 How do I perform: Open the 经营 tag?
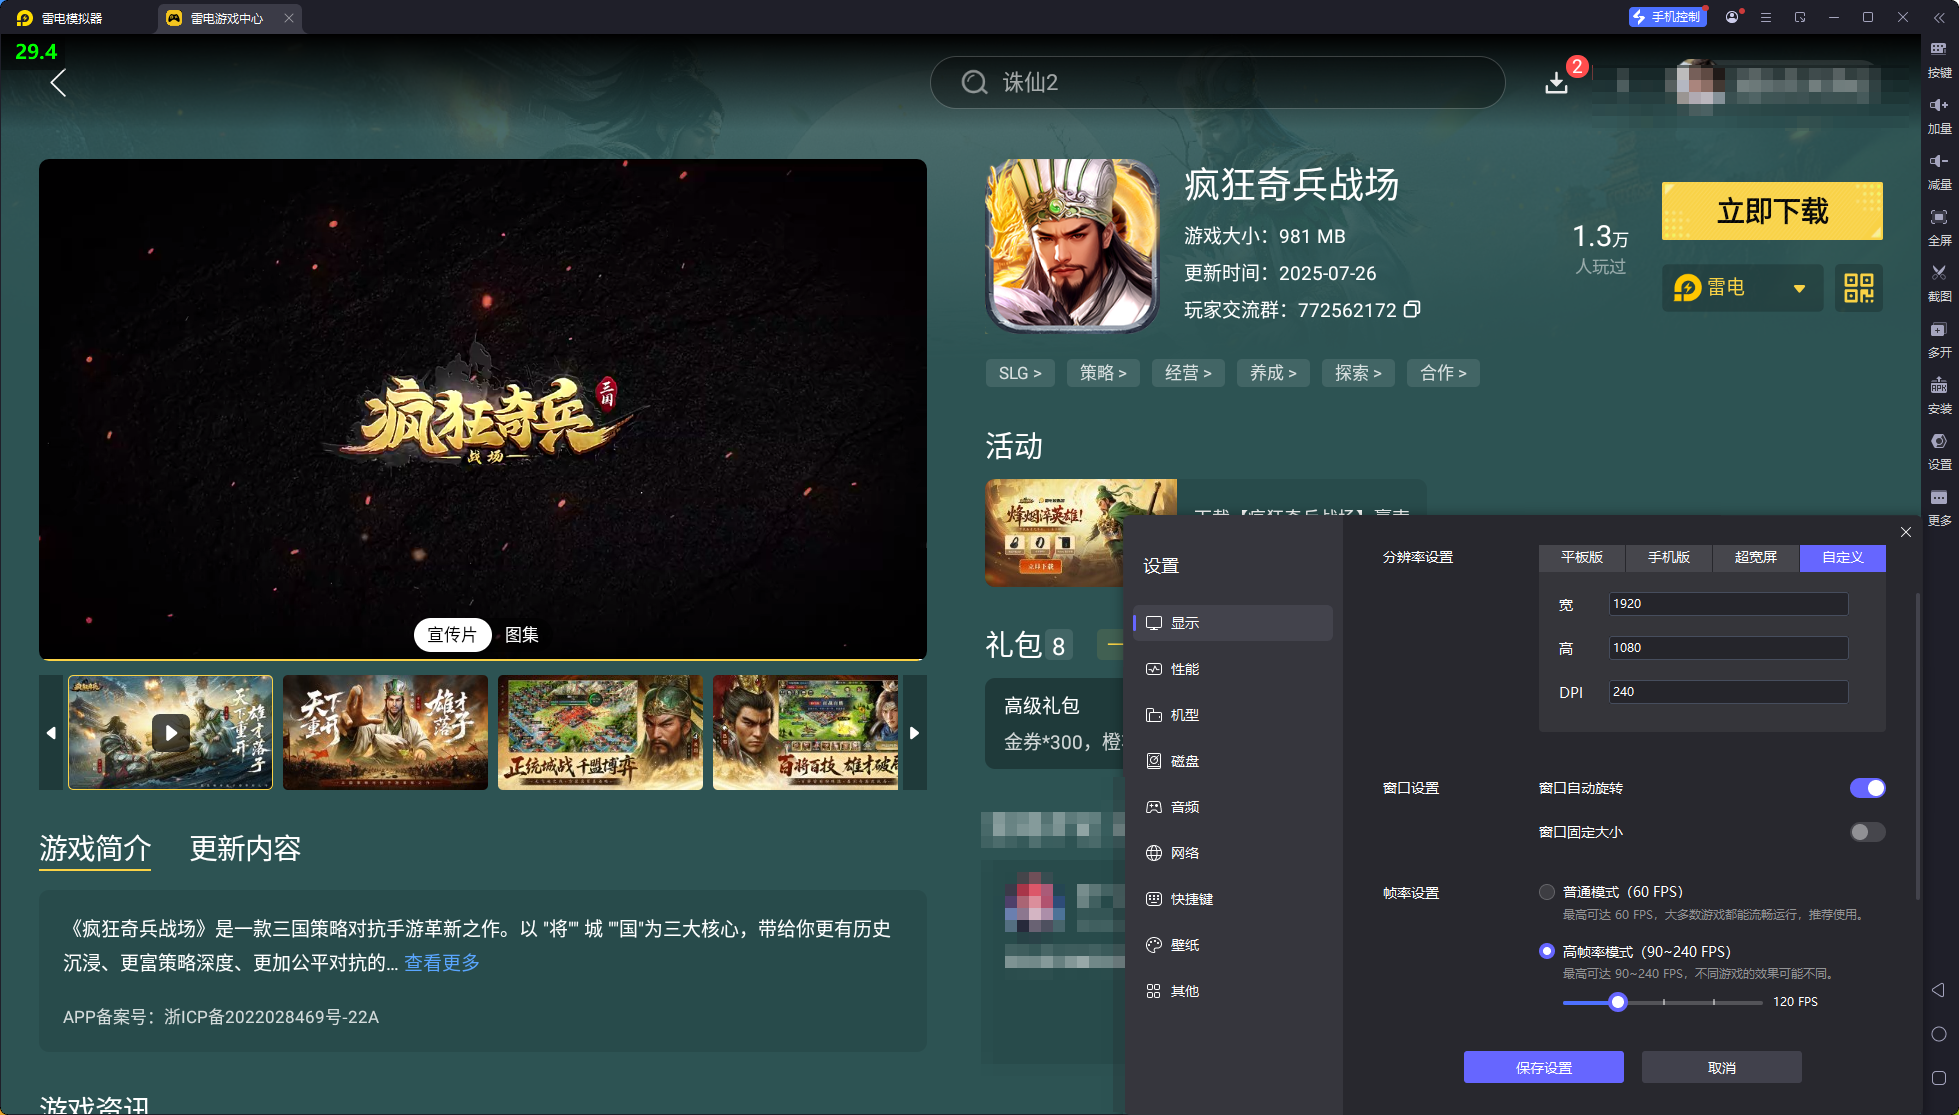(1188, 373)
